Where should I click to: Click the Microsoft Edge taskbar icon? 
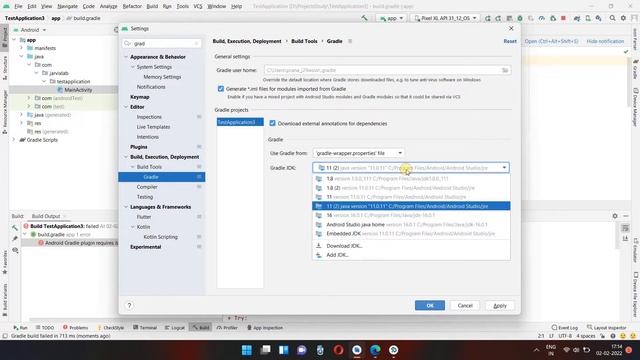tap(375, 350)
